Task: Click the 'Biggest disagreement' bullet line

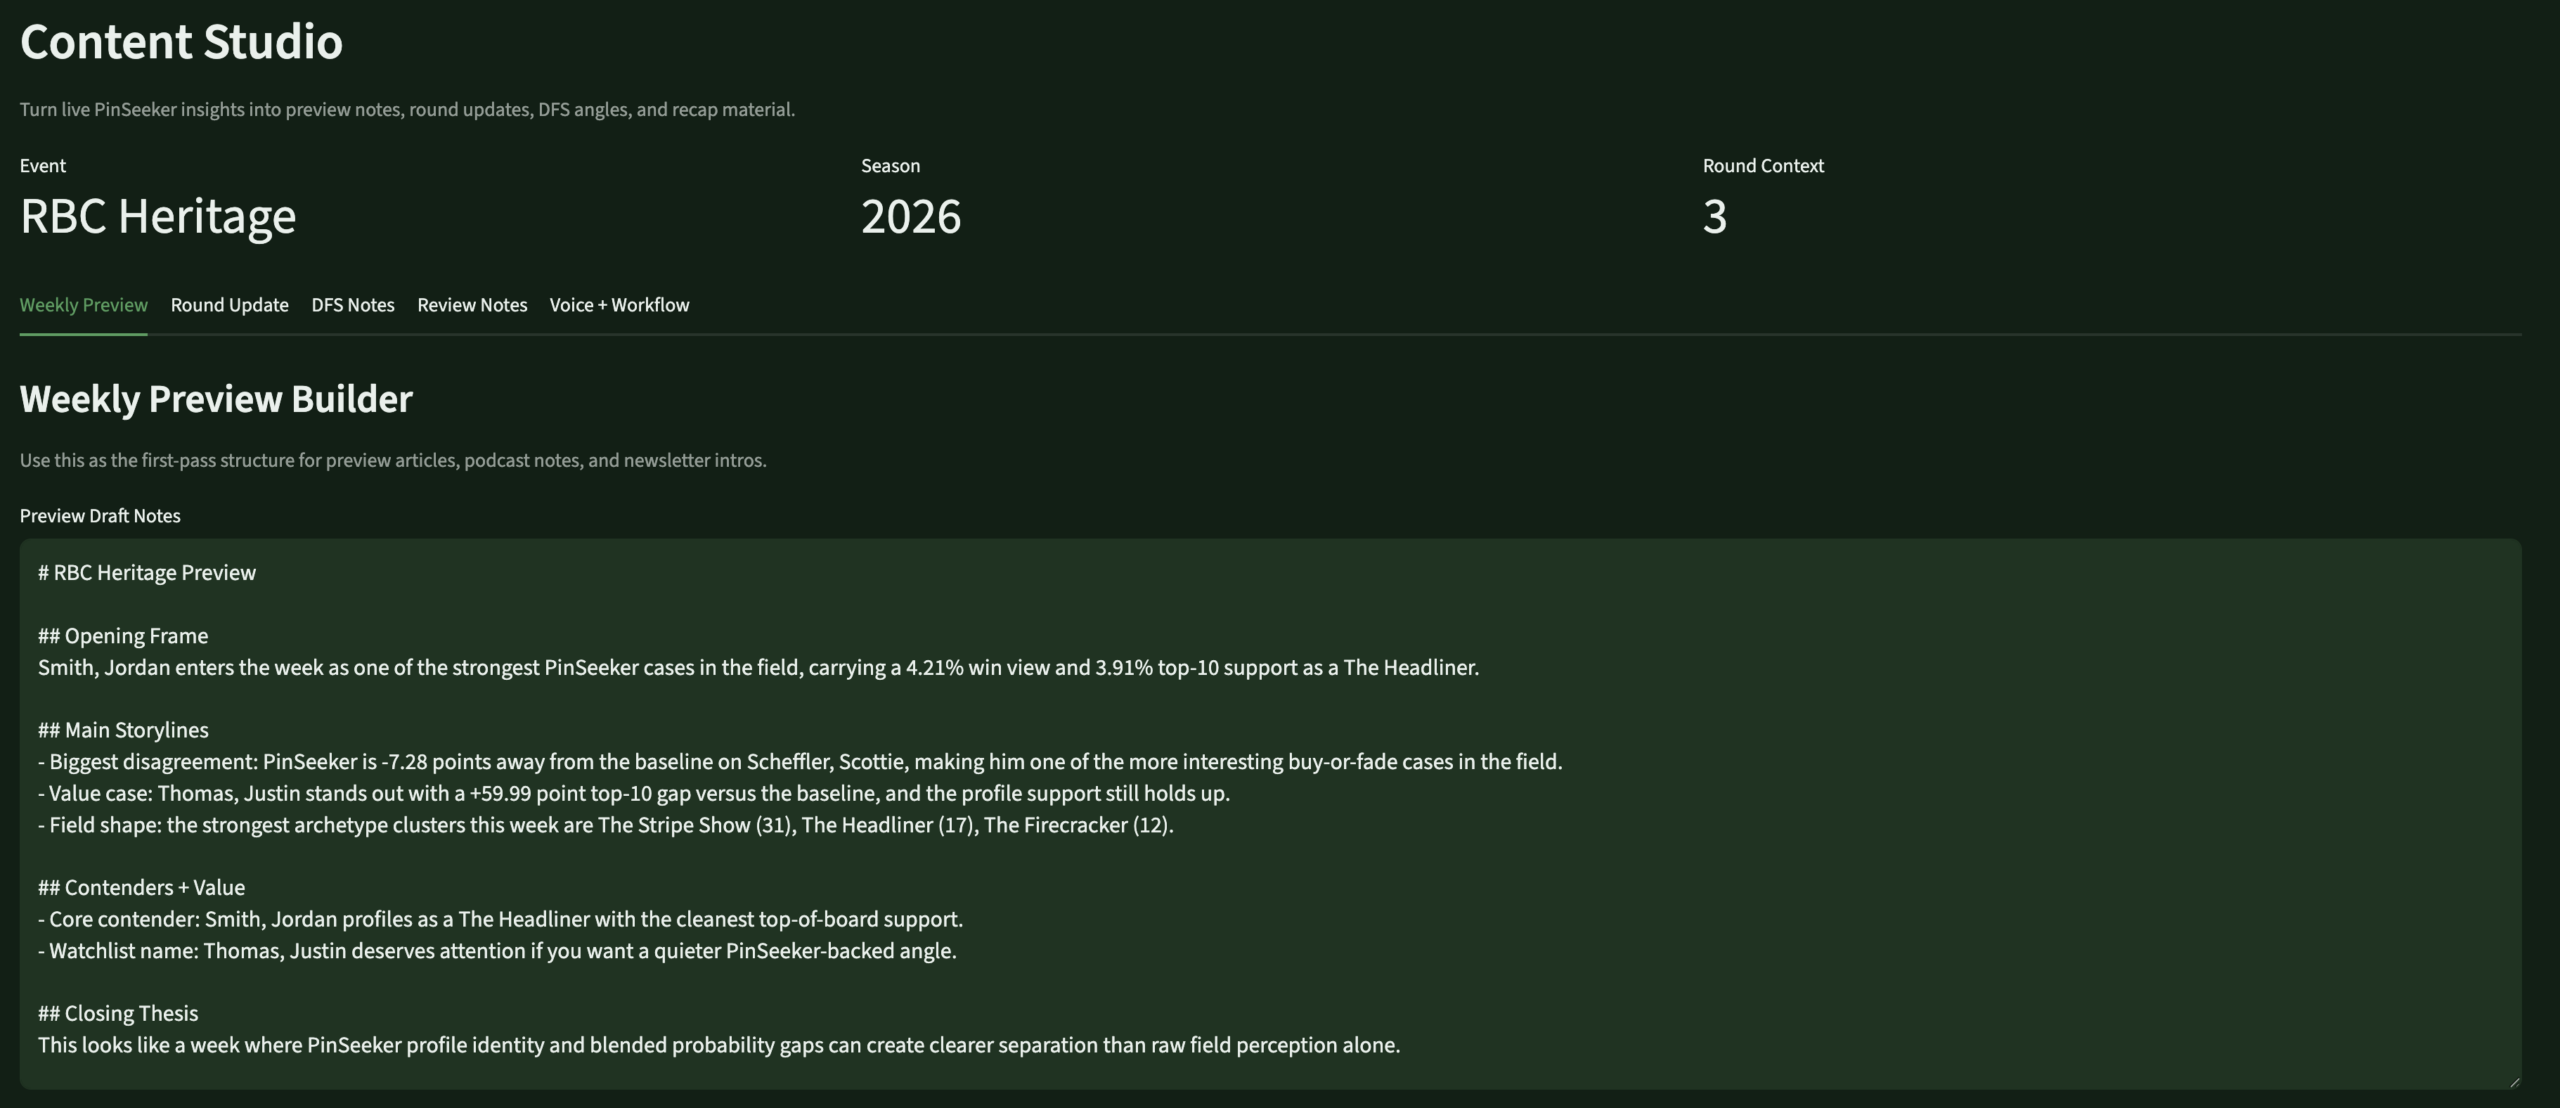Action: click(x=800, y=762)
